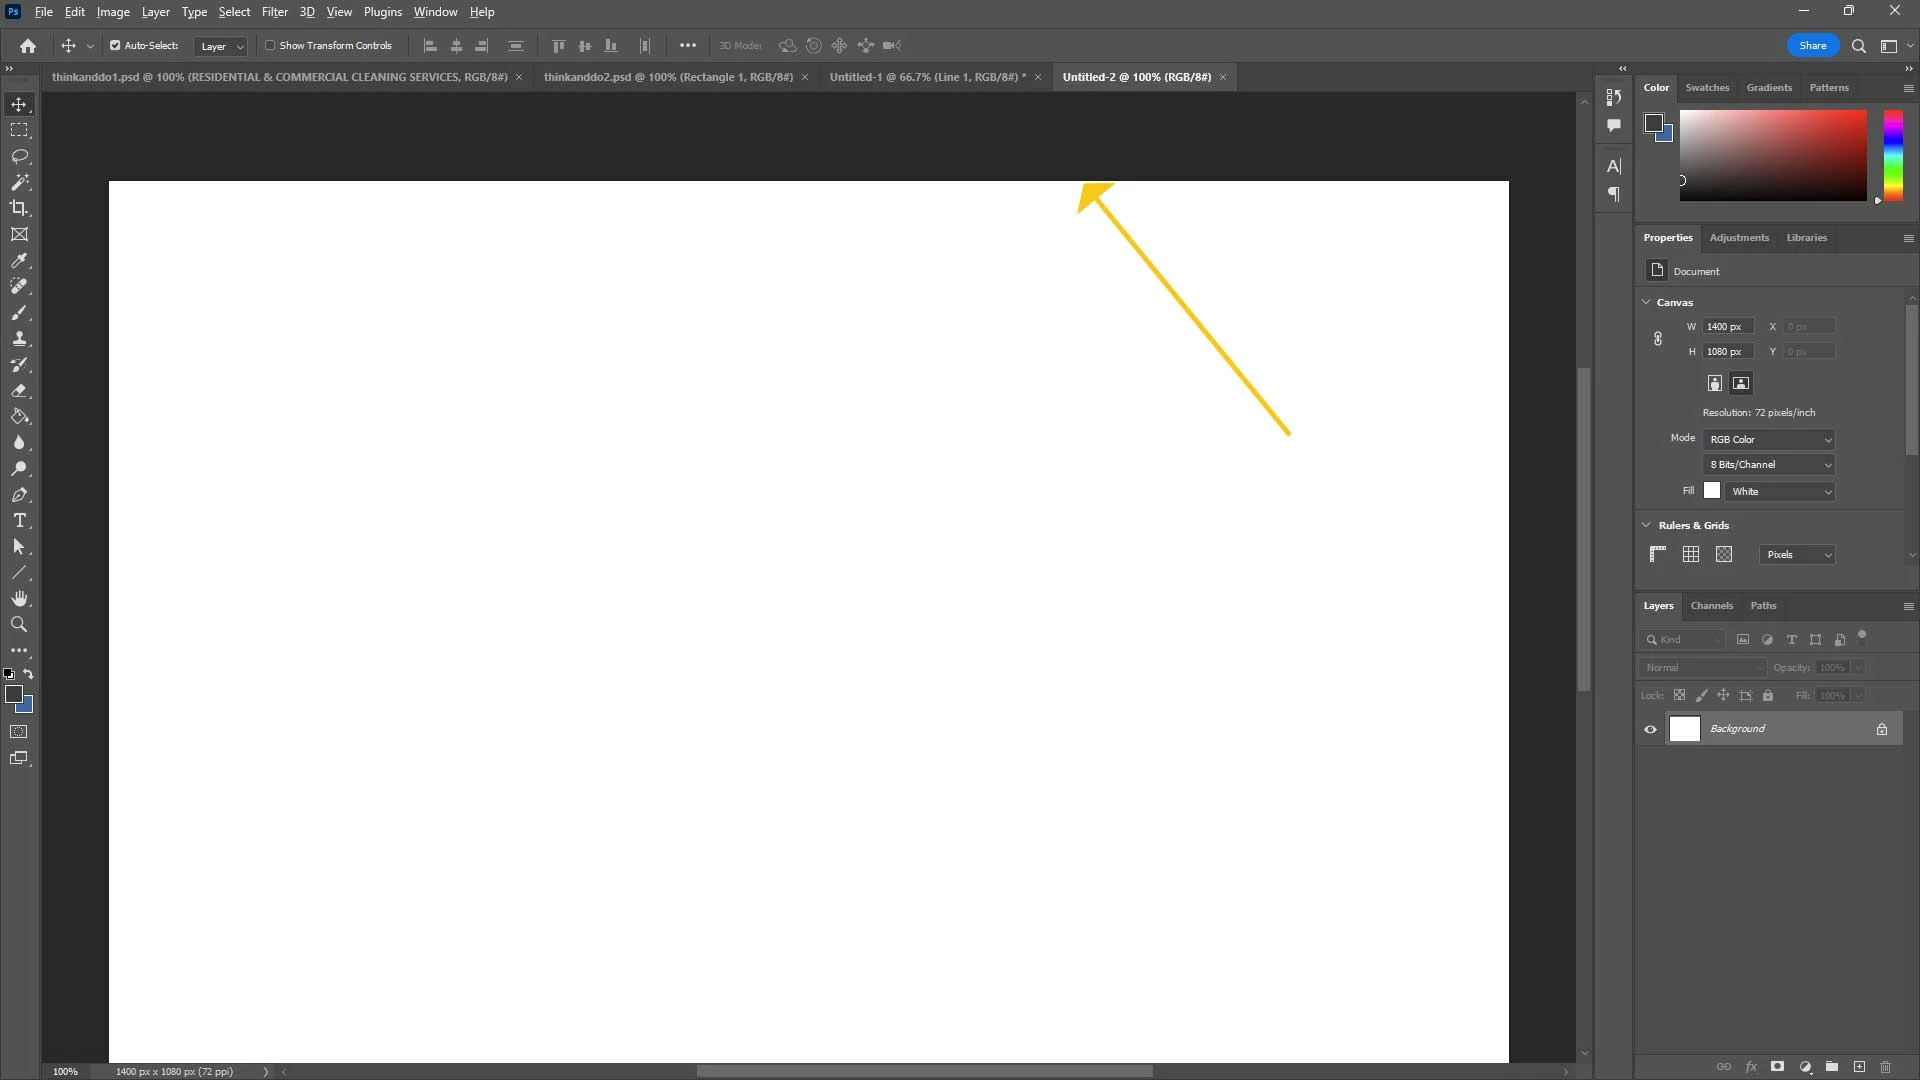The image size is (1920, 1080).
Task: Select the Horizontal Type tool
Action: pos(19,521)
